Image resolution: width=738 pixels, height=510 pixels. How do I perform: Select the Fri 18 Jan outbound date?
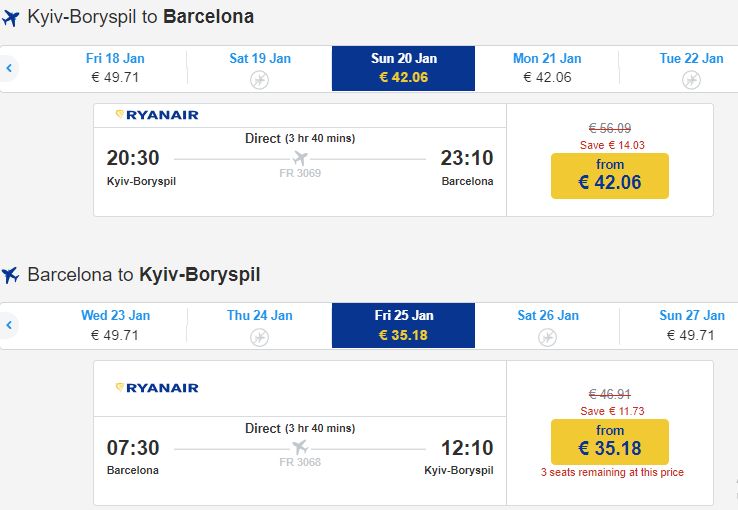pyautogui.click(x=115, y=68)
